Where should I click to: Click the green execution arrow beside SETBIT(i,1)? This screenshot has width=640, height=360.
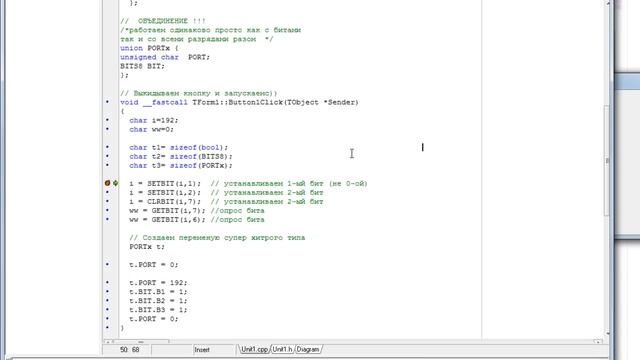coord(116,183)
